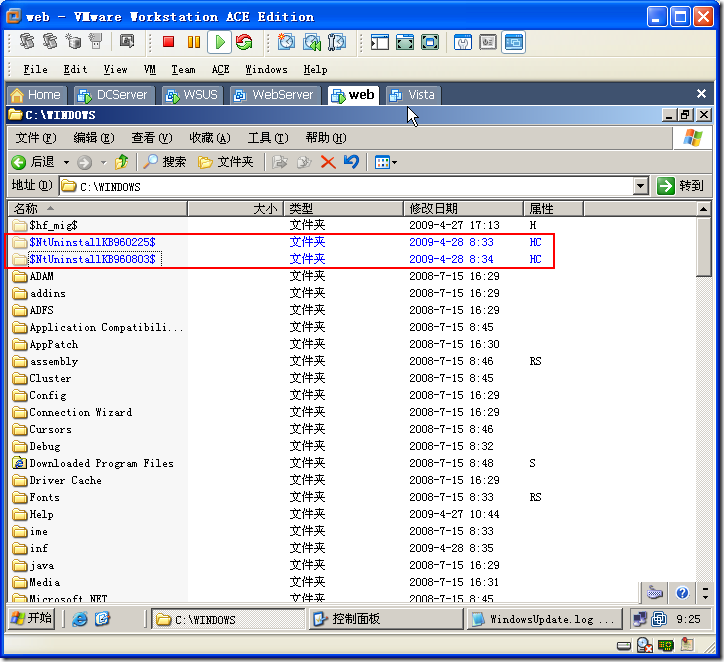Click the network tray icon beside the clock

click(640, 619)
